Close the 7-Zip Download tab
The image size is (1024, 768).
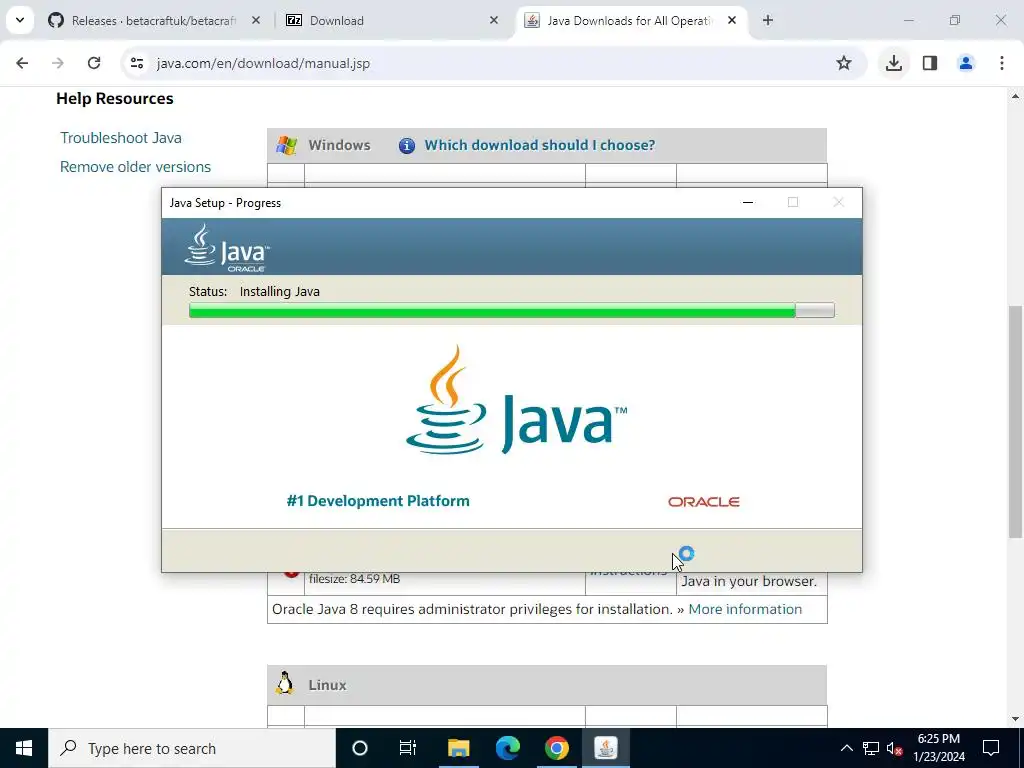click(494, 20)
